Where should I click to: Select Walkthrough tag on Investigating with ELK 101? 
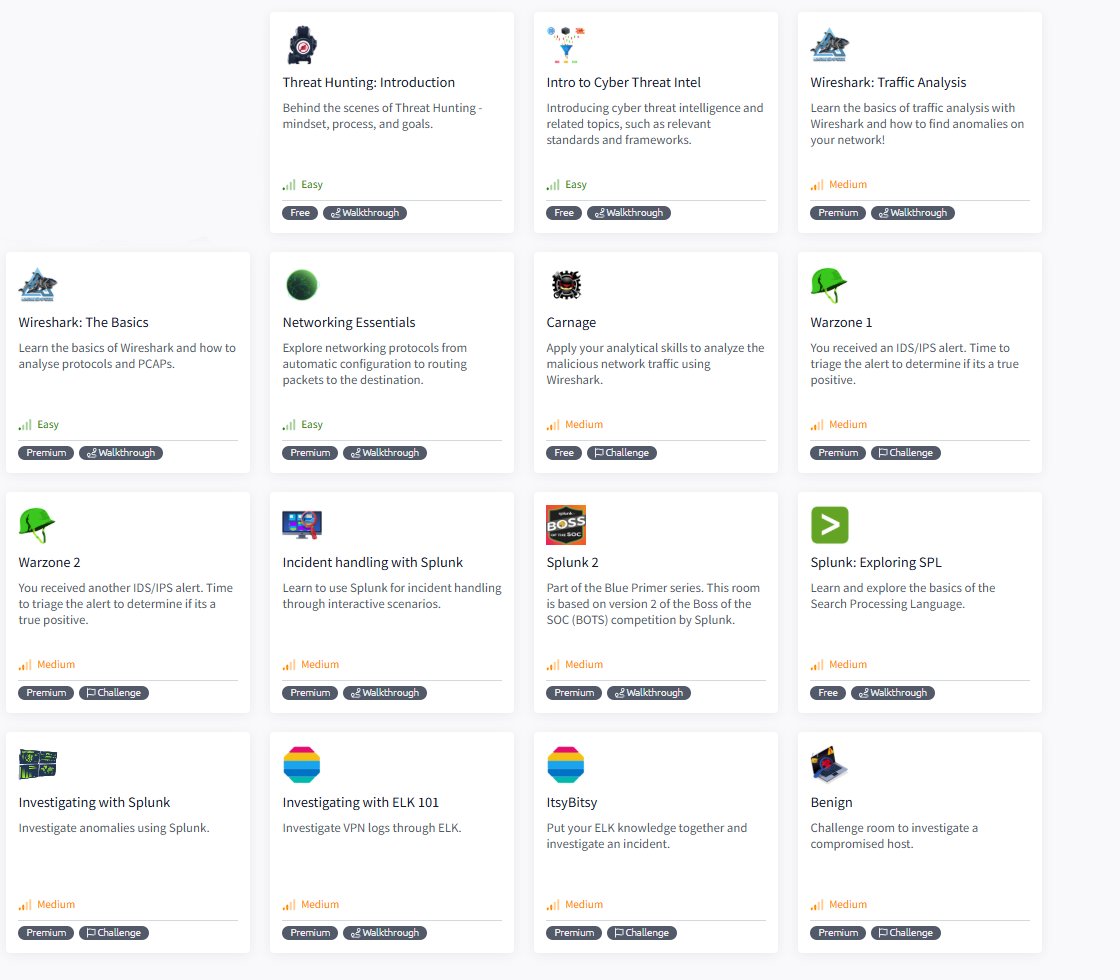(385, 933)
